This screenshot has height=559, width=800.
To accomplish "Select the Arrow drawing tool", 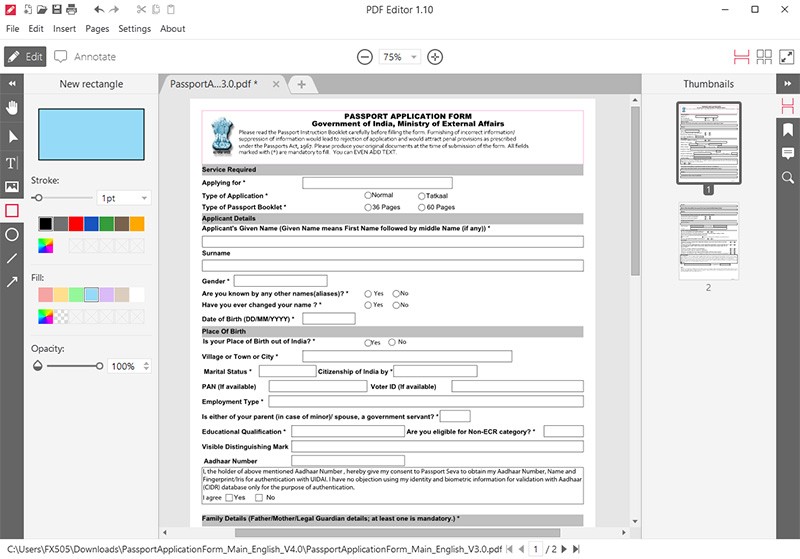I will [x=12, y=282].
